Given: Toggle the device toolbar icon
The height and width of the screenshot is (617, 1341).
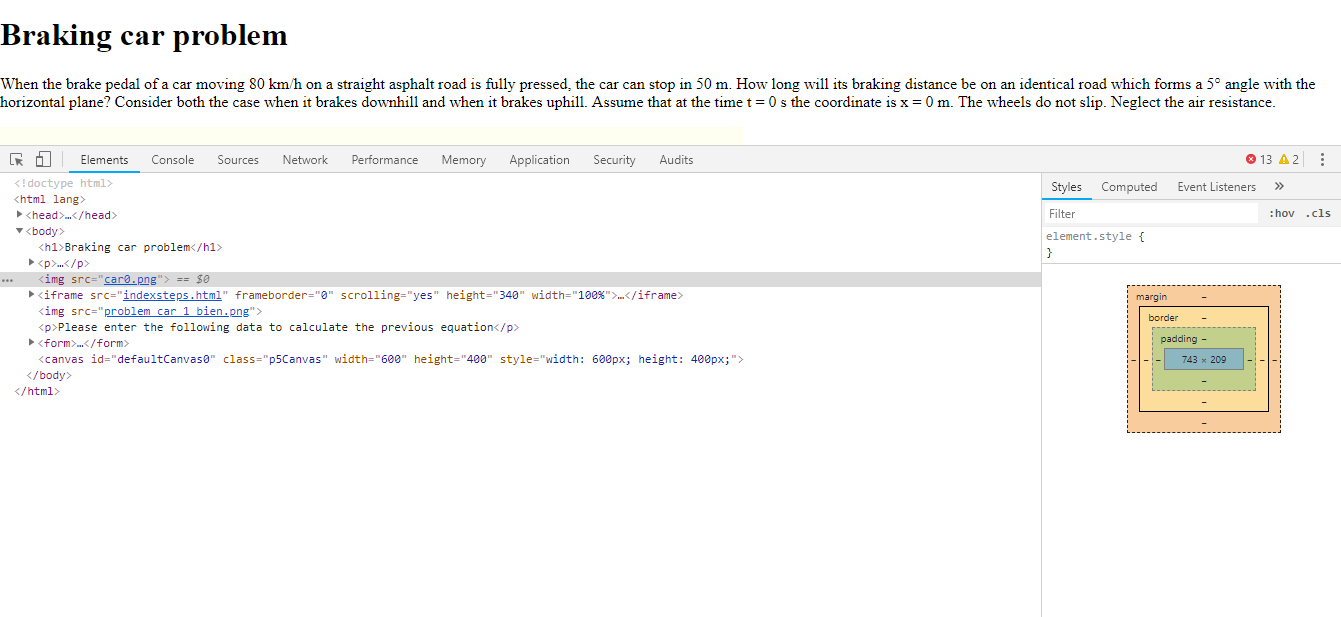Looking at the screenshot, I should tap(43, 160).
